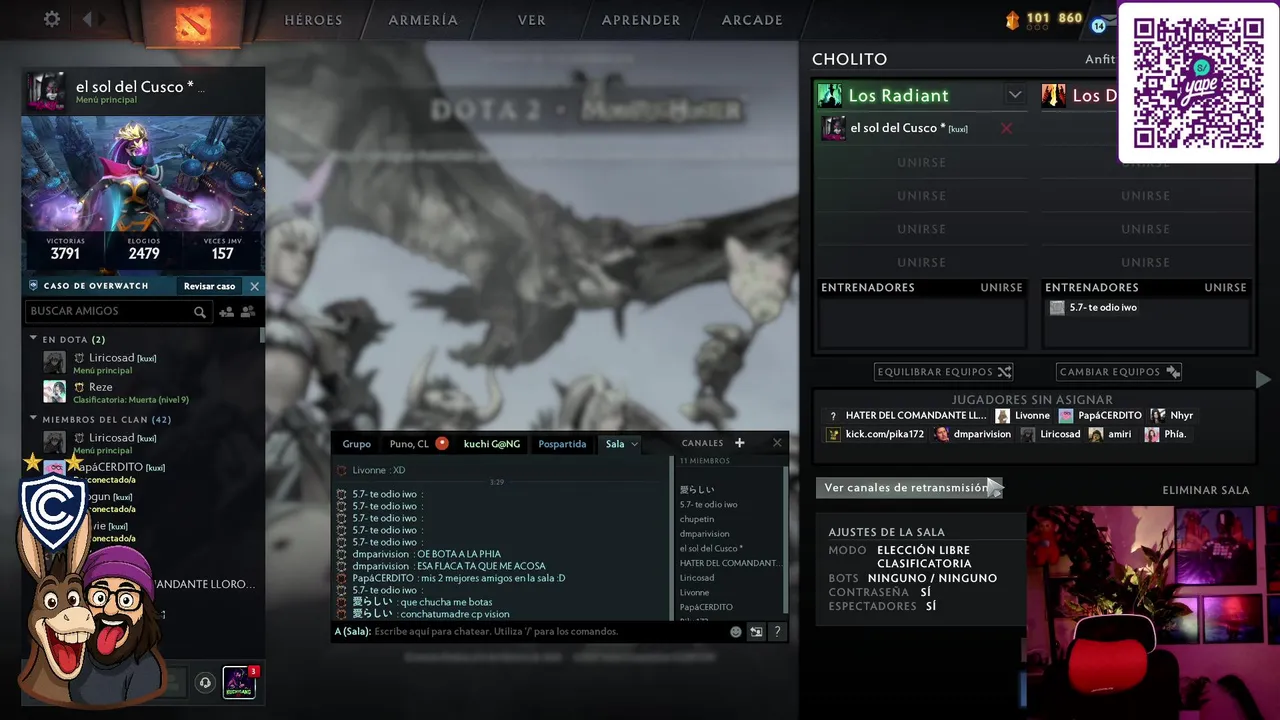Click 5.7- te odio iwo coach avatar
Screen dimensions: 1280x720
click(x=1057, y=308)
